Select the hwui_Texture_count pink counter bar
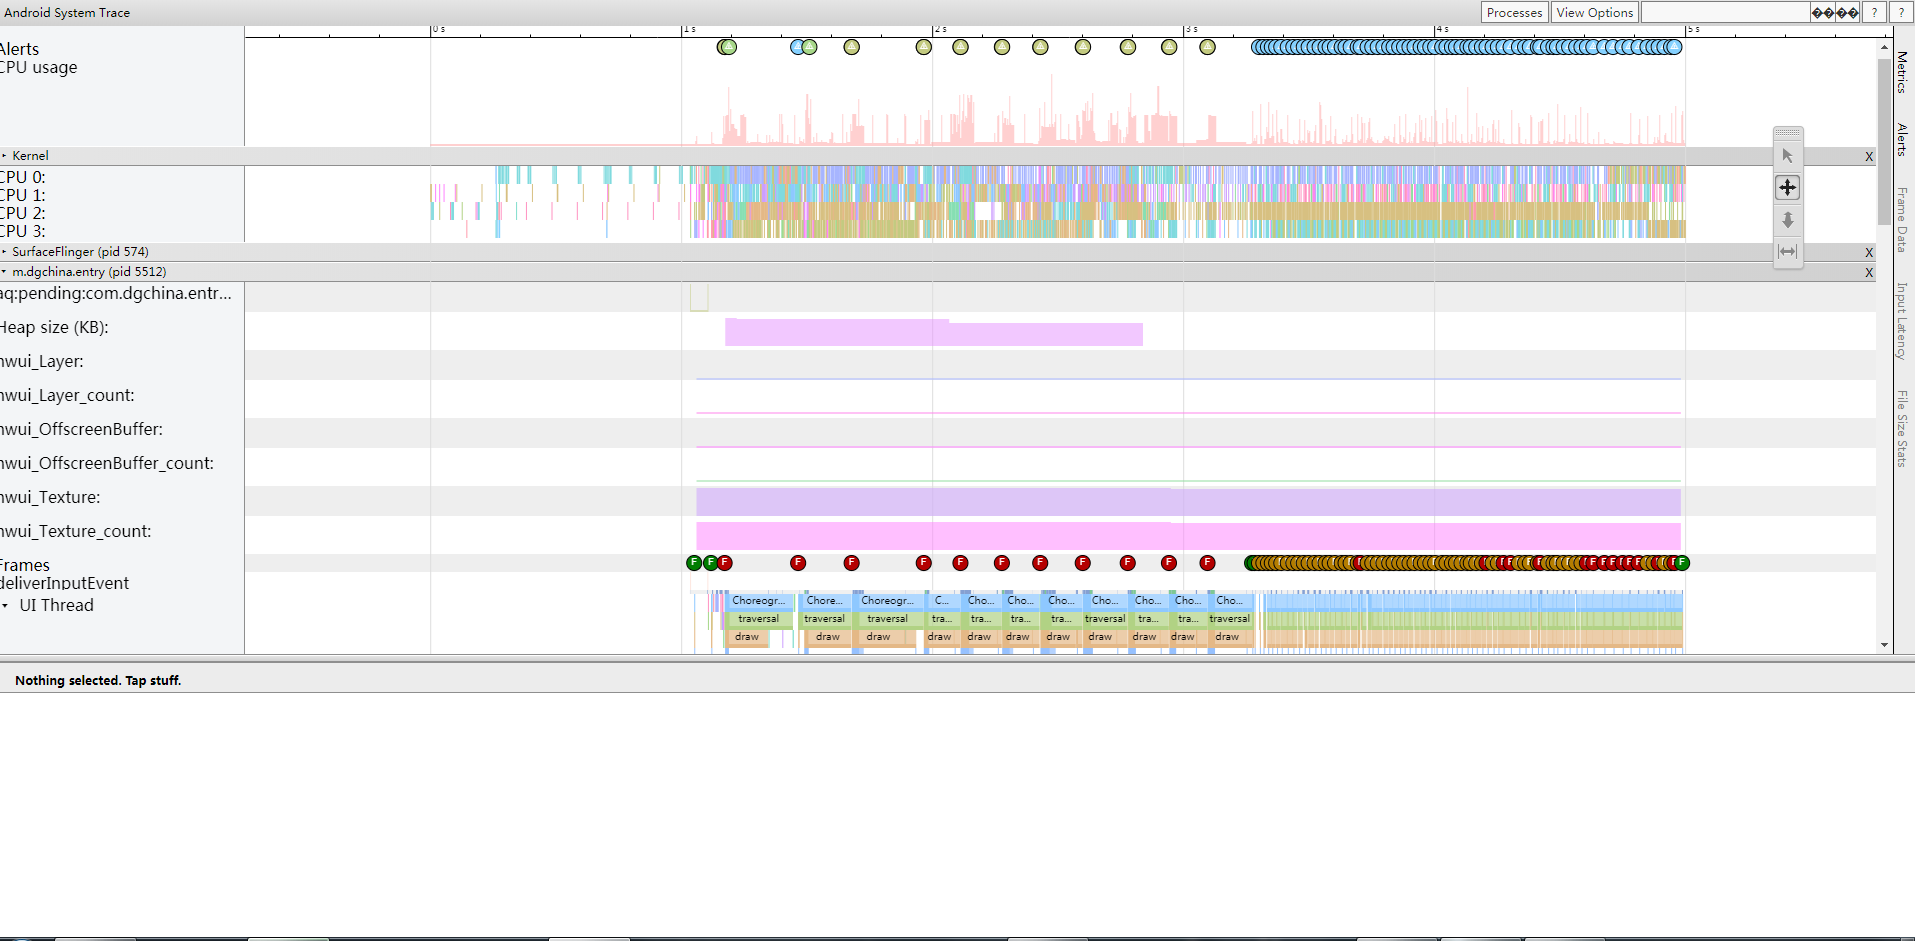The image size is (1915, 941). (x=1188, y=535)
